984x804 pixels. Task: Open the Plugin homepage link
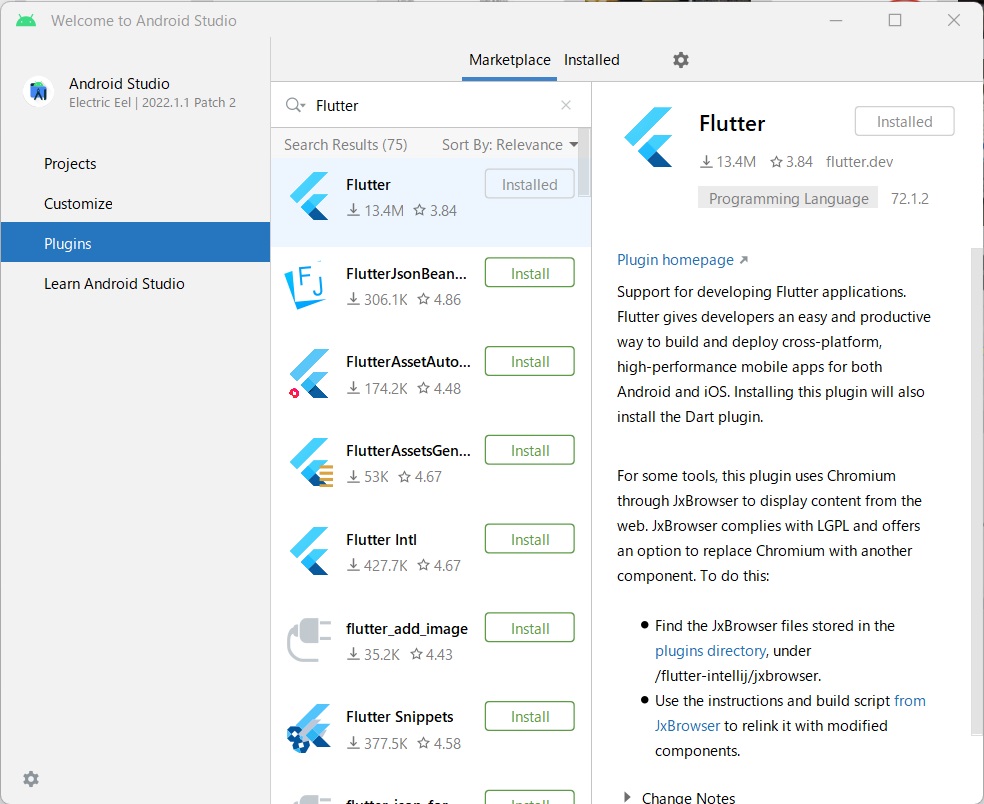point(676,259)
